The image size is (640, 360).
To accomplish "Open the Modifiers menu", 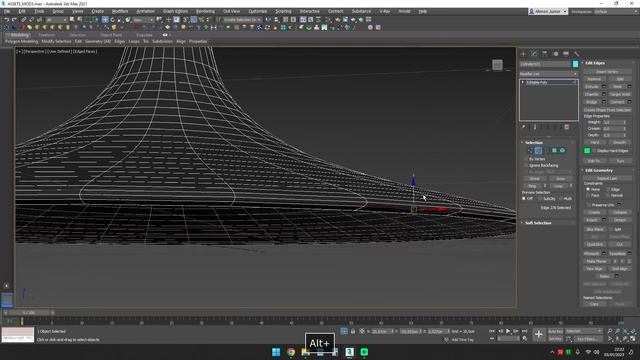I will pos(120,11).
